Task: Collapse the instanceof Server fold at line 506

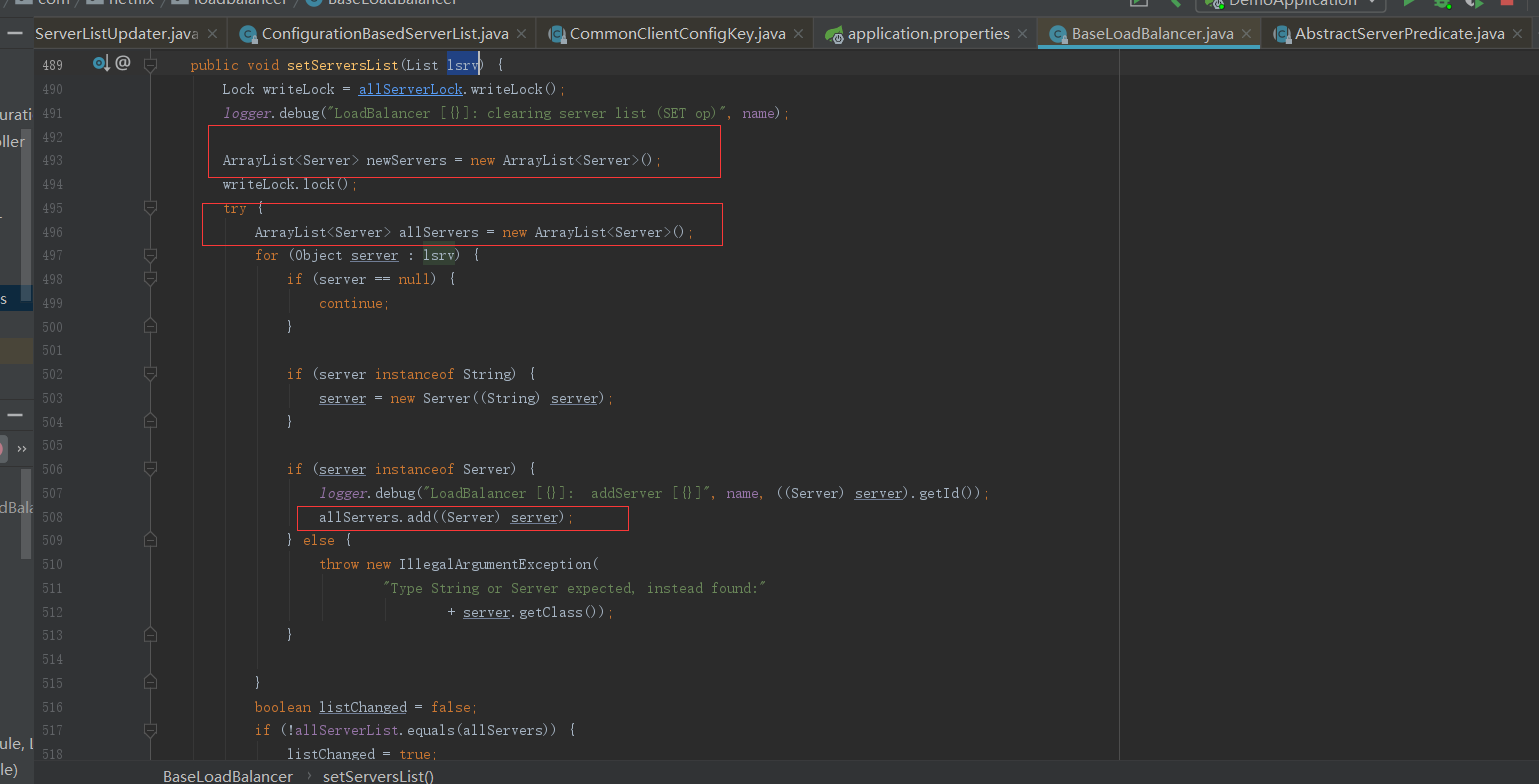Action: click(150, 469)
